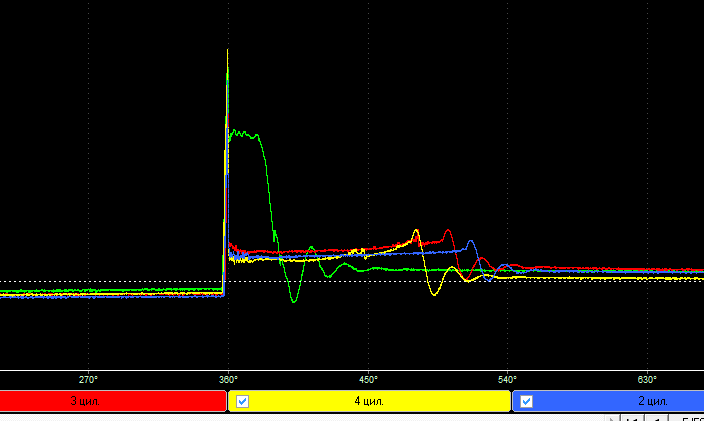This screenshot has width=704, height=421.
Task: Click the 630° axis label
Action: click(647, 380)
